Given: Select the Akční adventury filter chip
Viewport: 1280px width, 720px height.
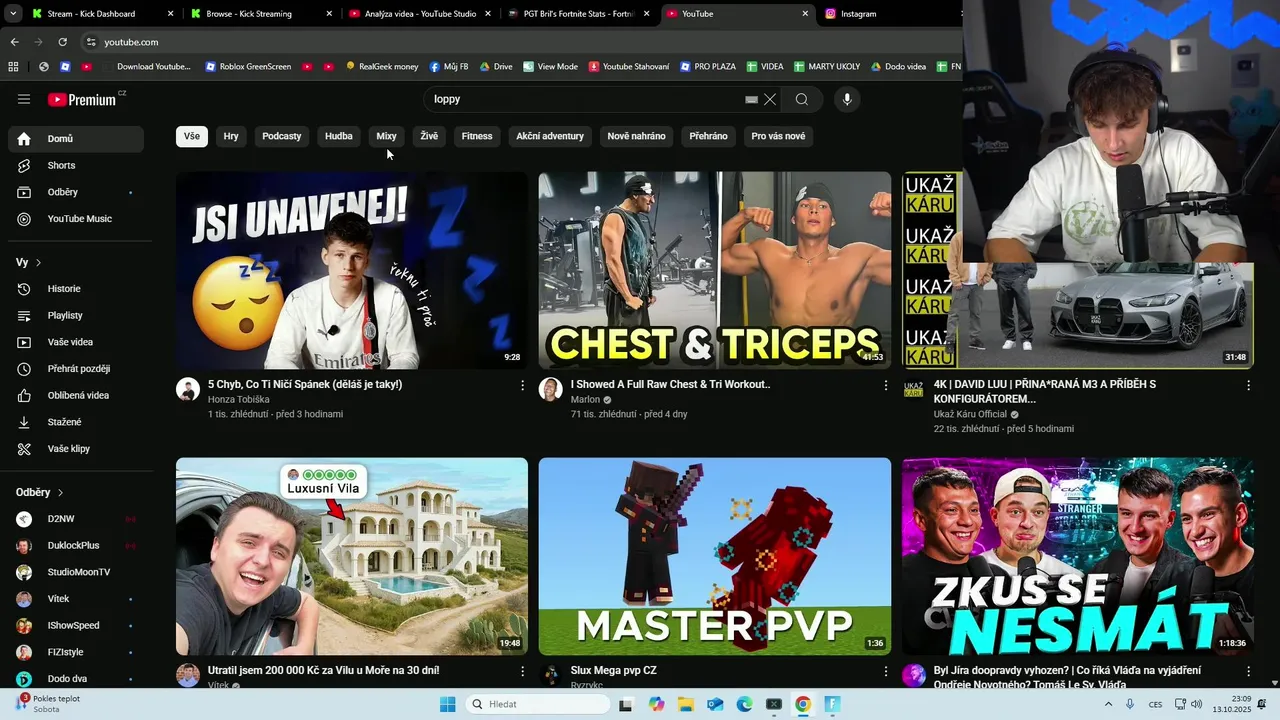Looking at the screenshot, I should (550, 136).
